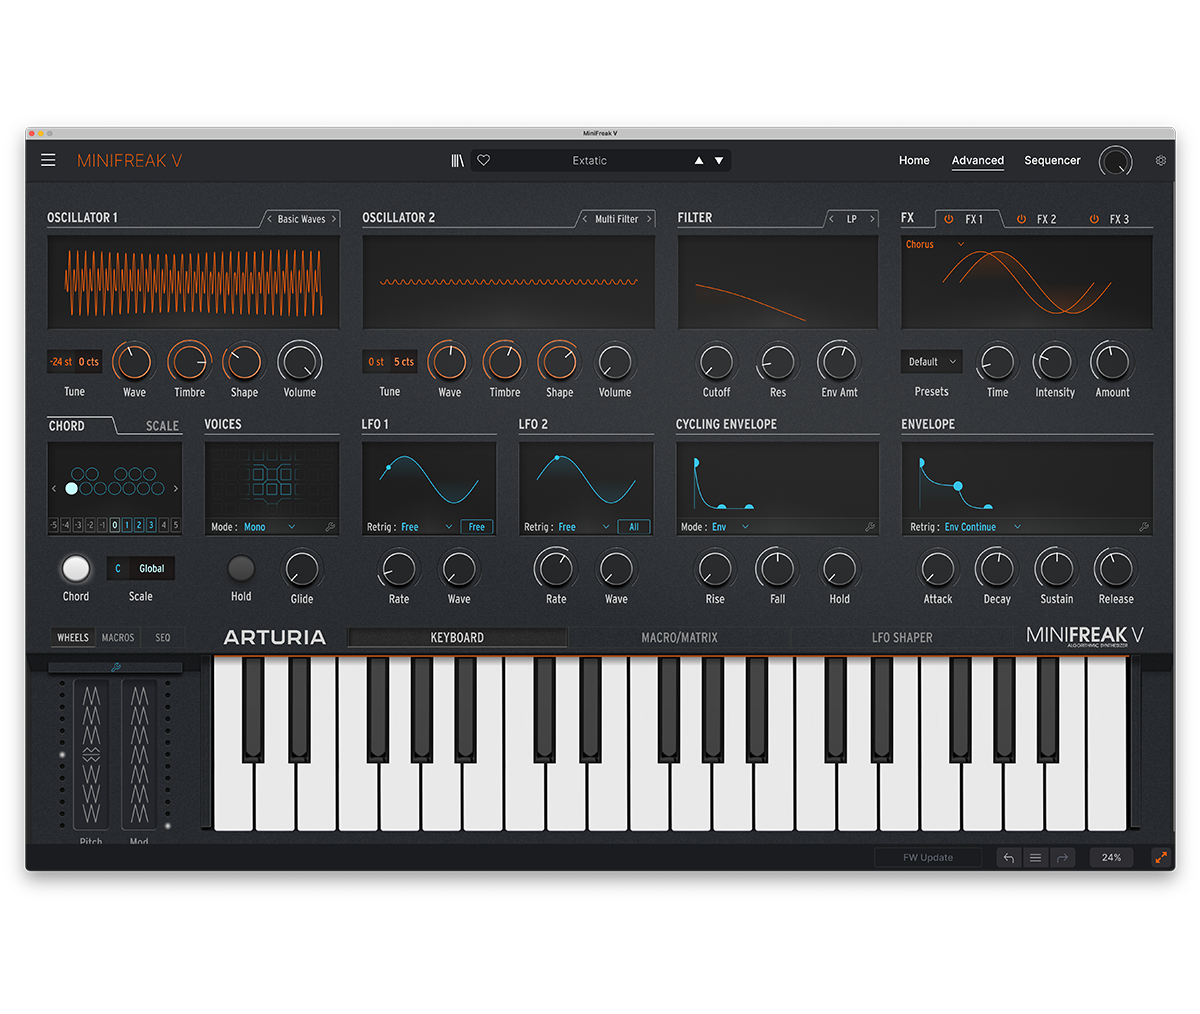Open the LFO SHAPER tab

pyautogui.click(x=902, y=637)
